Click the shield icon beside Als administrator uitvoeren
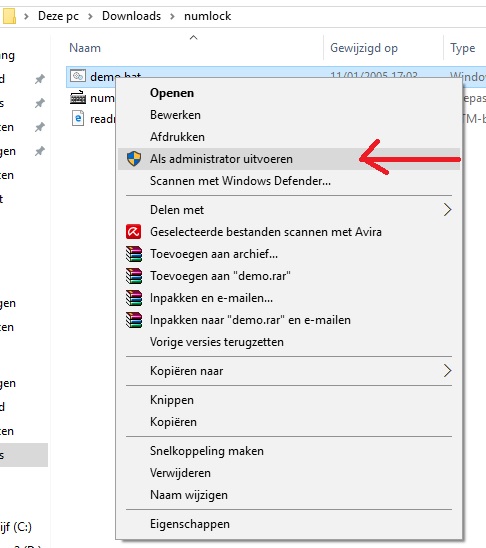Image resolution: width=486 pixels, height=548 pixels. pyautogui.click(x=134, y=159)
